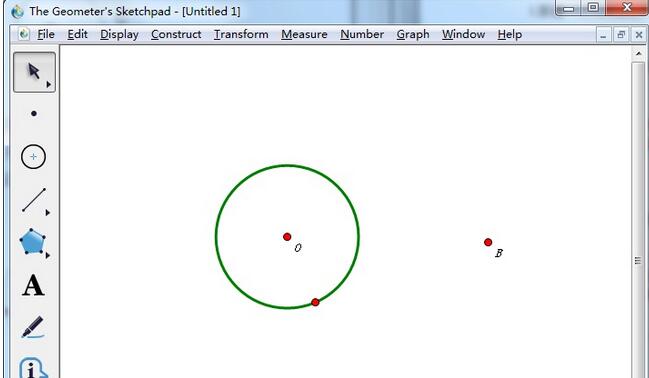The height and width of the screenshot is (378, 649).
Task: Expand the Straightedge tool flyout triangle
Action: [48, 212]
